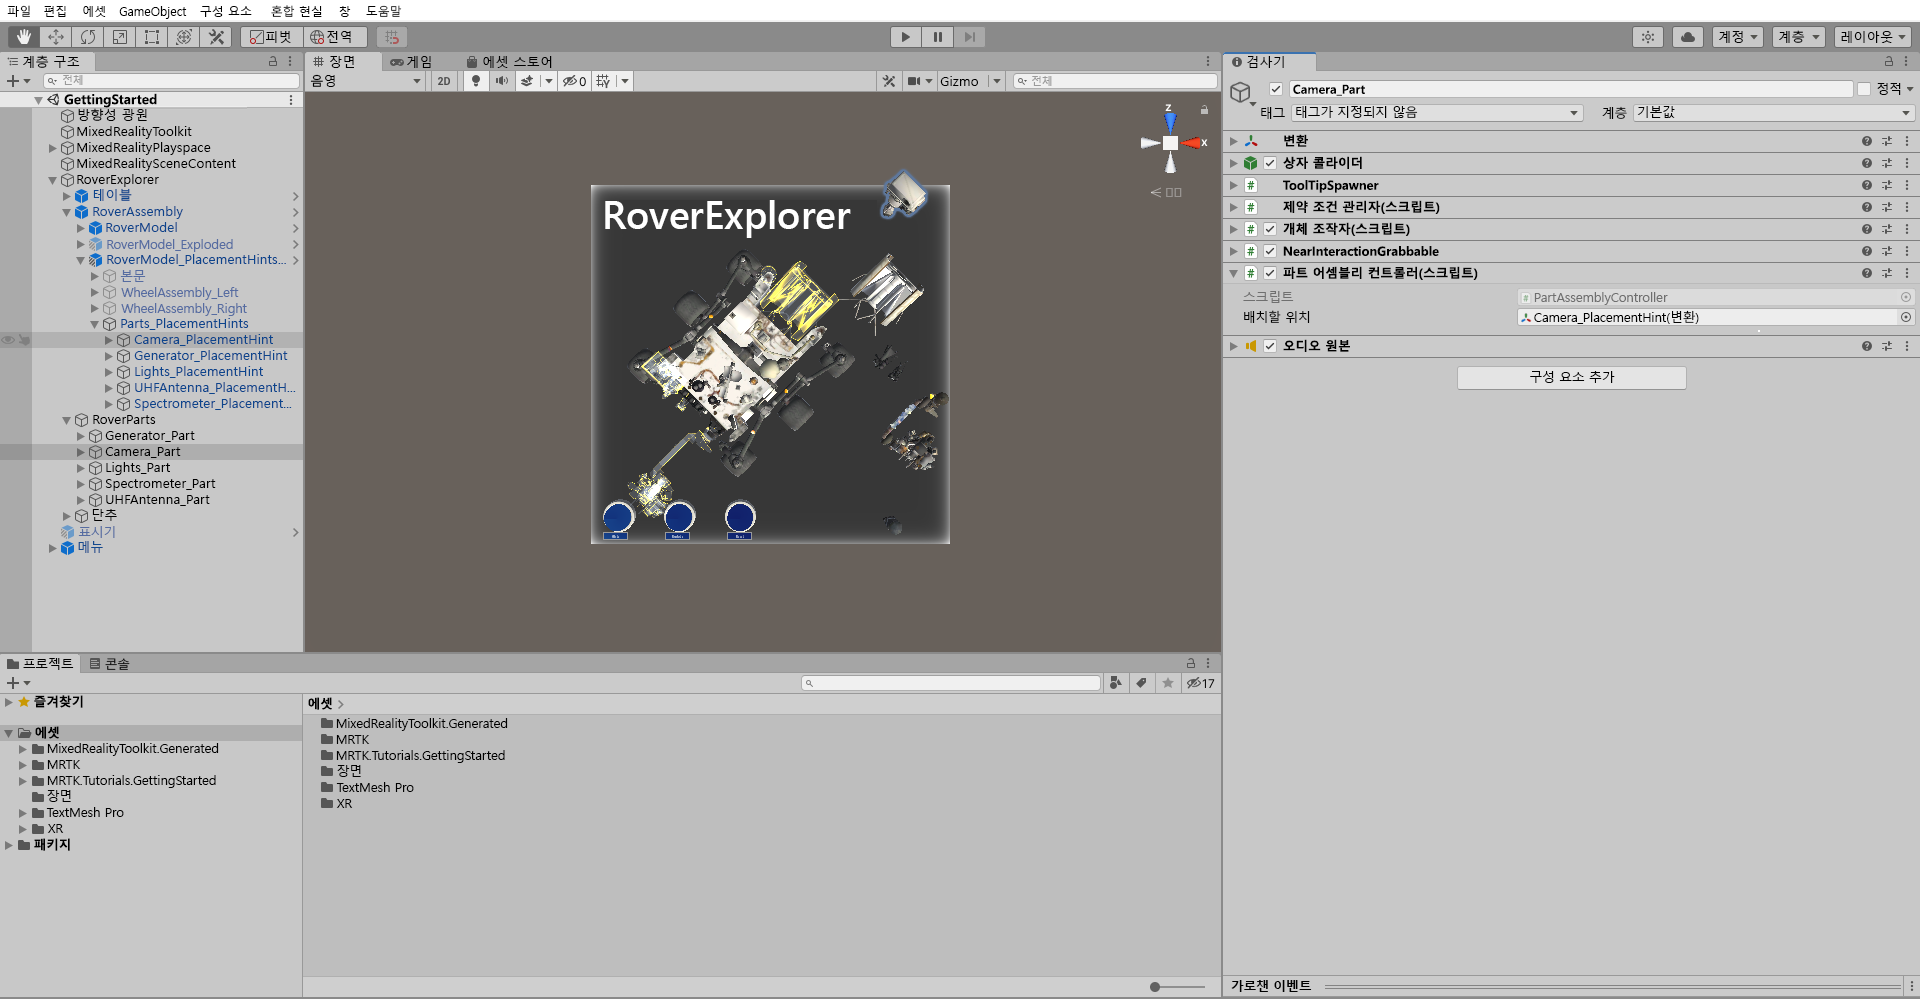
Task: Click the Z axis on the scene gizmo
Action: click(1170, 120)
